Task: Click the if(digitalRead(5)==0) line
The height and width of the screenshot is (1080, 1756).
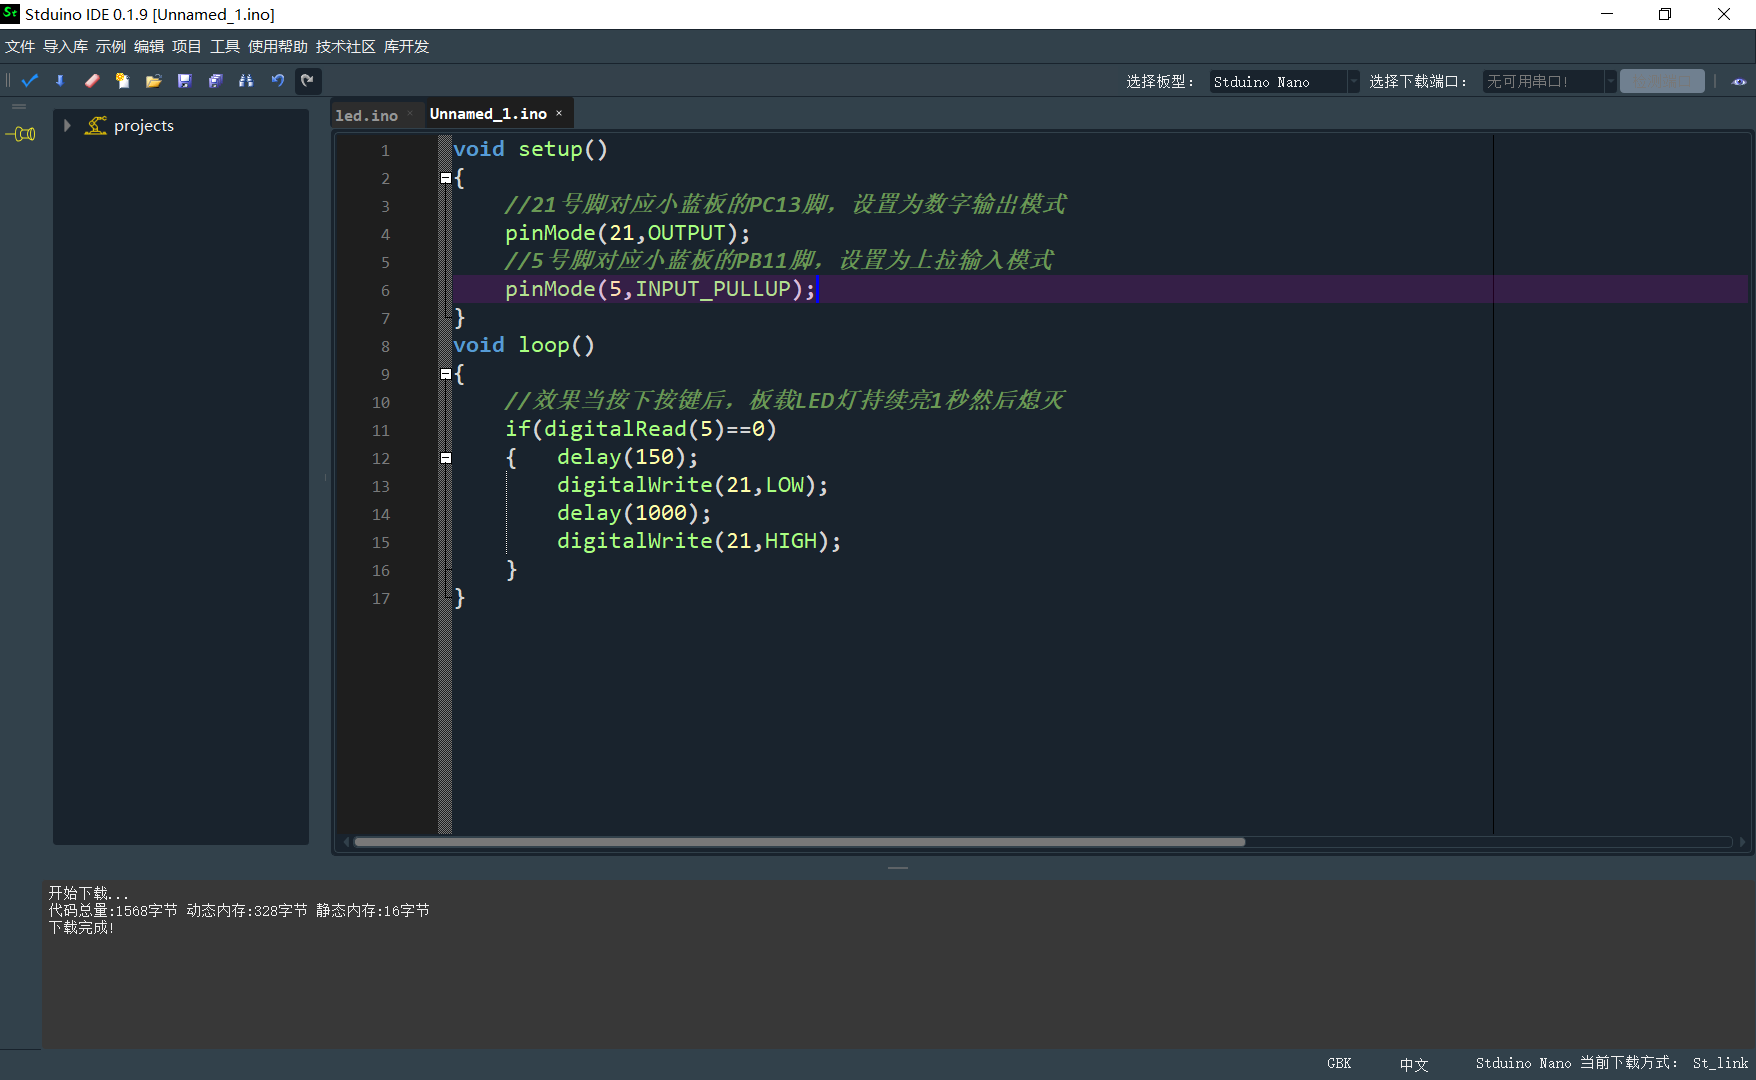Action: (x=640, y=429)
